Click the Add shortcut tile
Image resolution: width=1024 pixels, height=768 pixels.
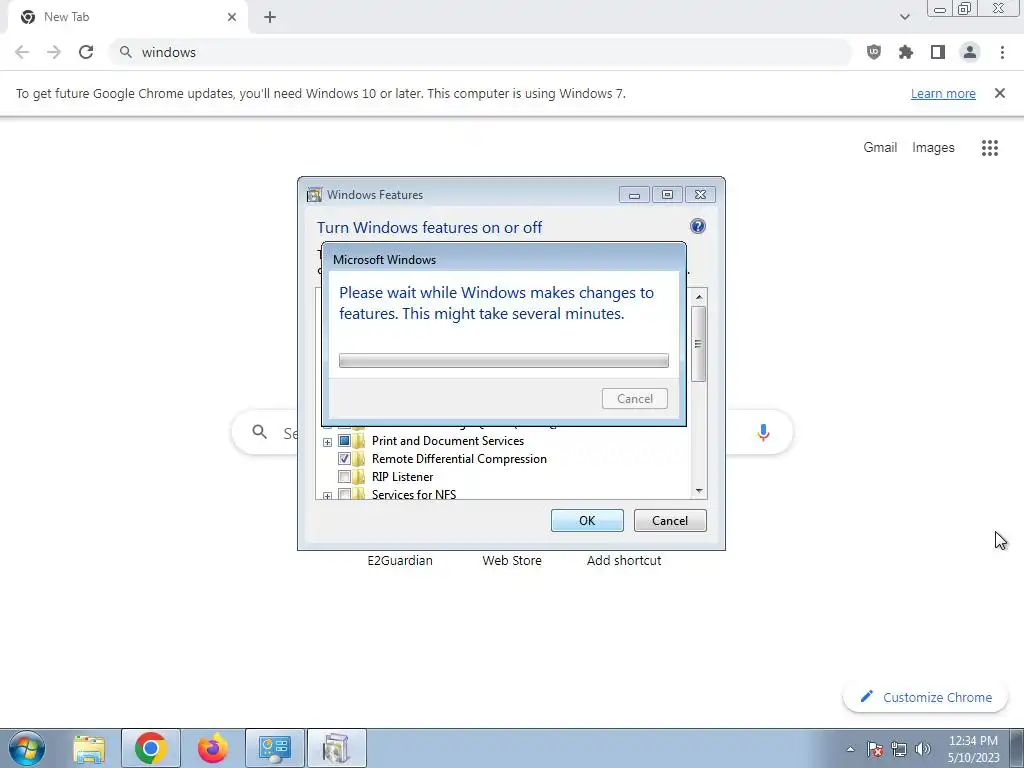click(x=624, y=560)
